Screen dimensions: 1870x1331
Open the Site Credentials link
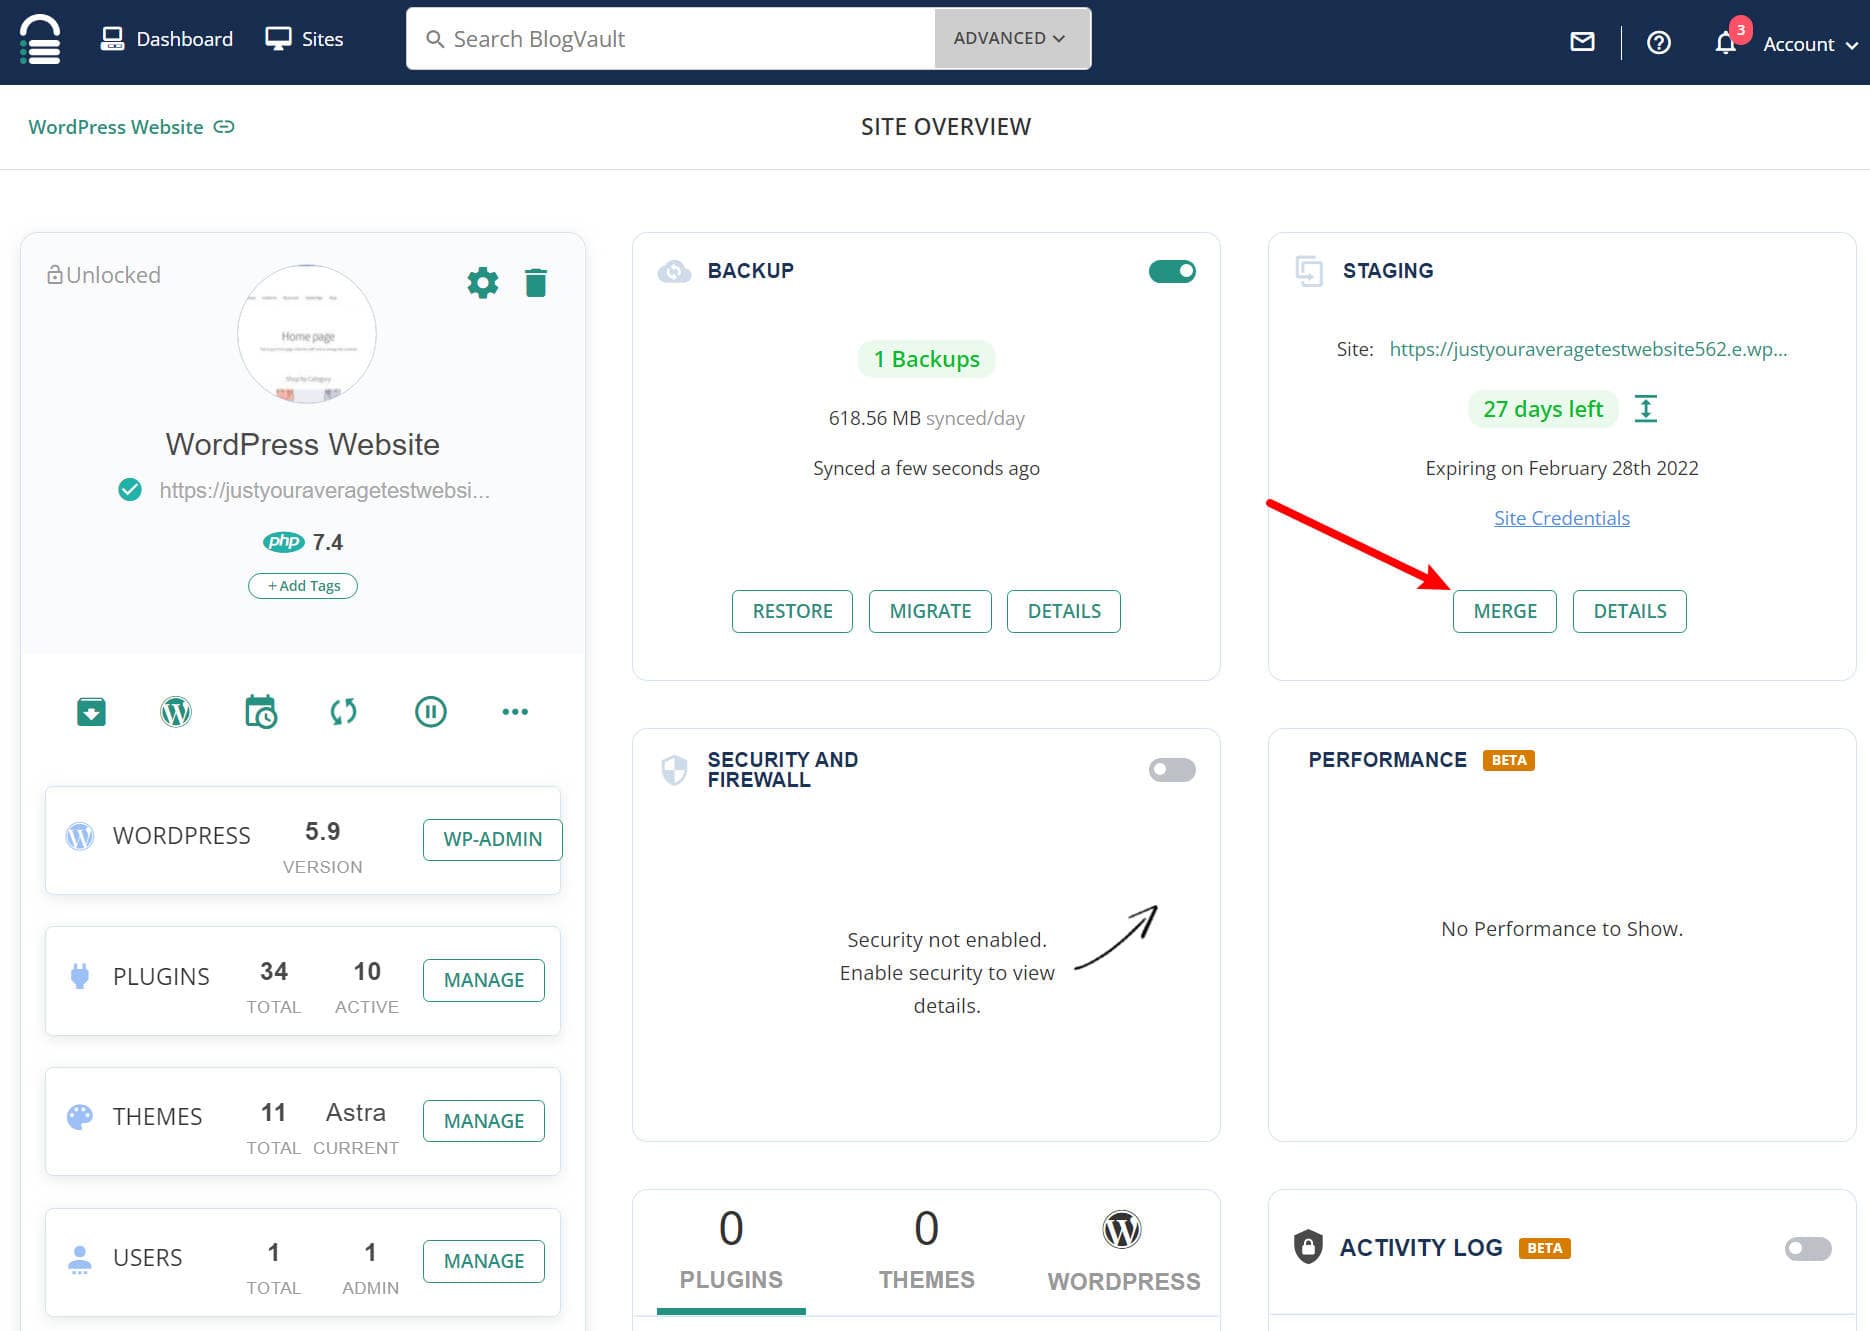point(1560,517)
